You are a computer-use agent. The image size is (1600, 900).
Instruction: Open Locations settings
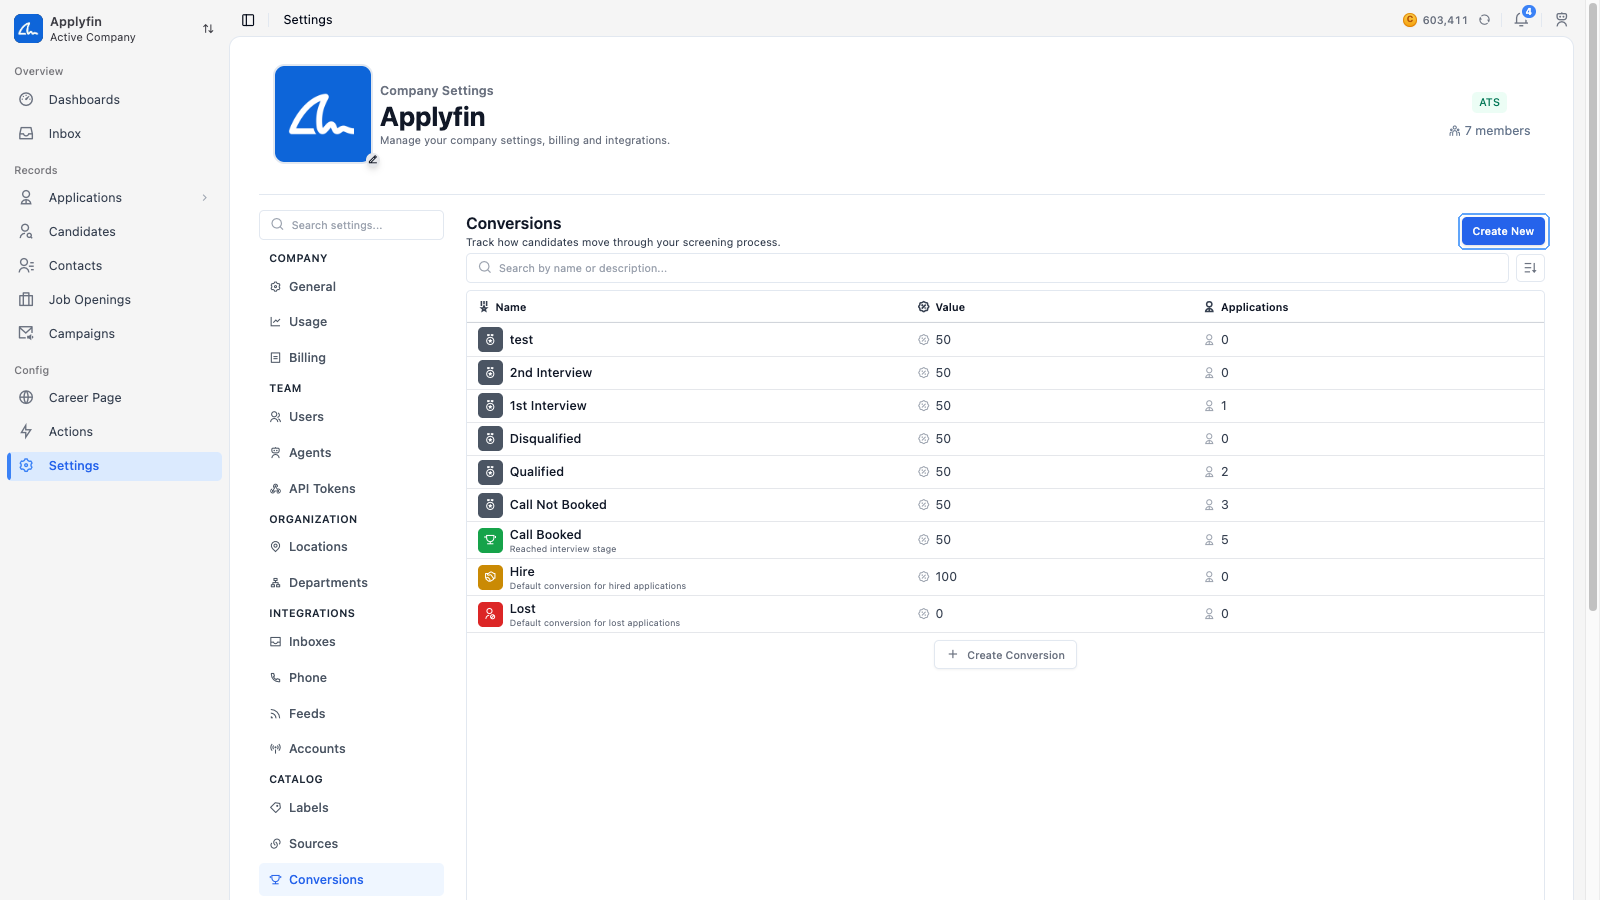click(351, 547)
